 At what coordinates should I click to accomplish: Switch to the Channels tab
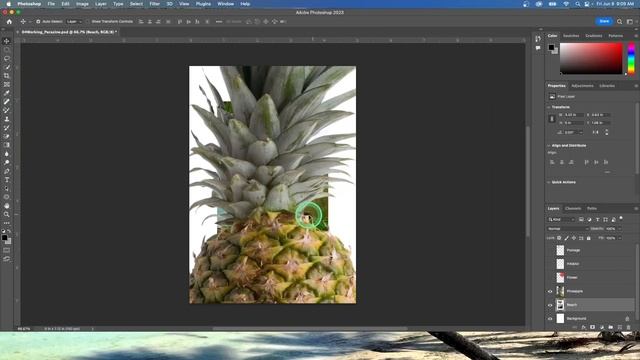coord(573,209)
